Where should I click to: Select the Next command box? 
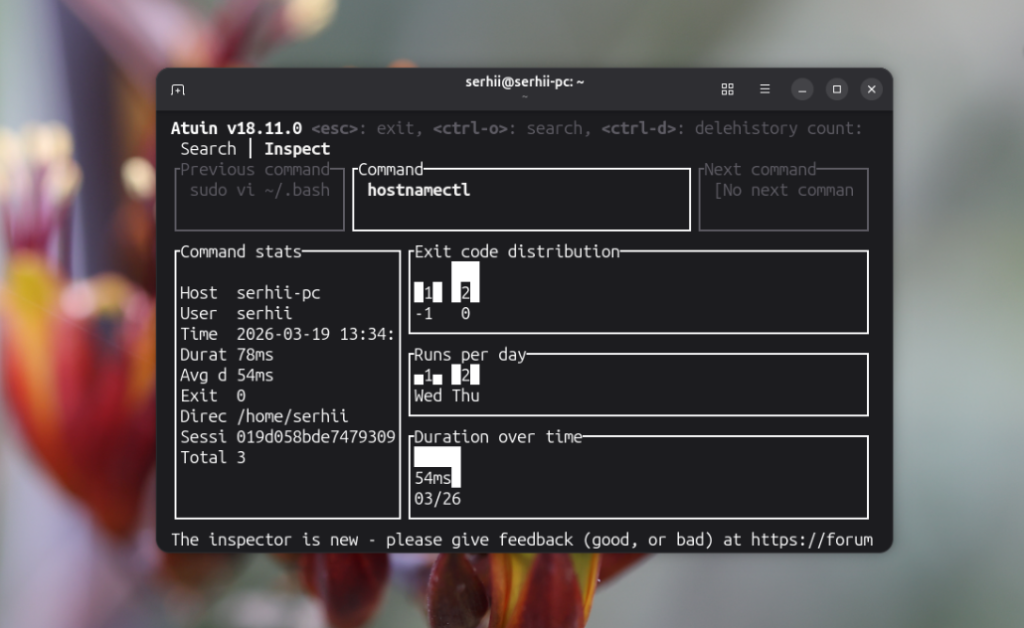(x=783, y=198)
